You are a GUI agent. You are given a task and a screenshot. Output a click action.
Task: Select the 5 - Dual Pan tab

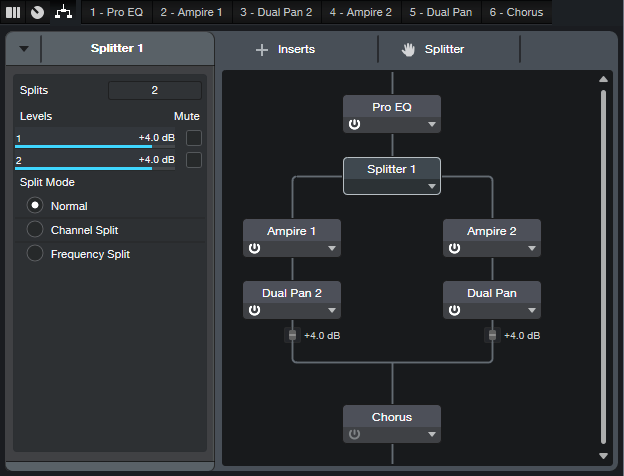(441, 12)
